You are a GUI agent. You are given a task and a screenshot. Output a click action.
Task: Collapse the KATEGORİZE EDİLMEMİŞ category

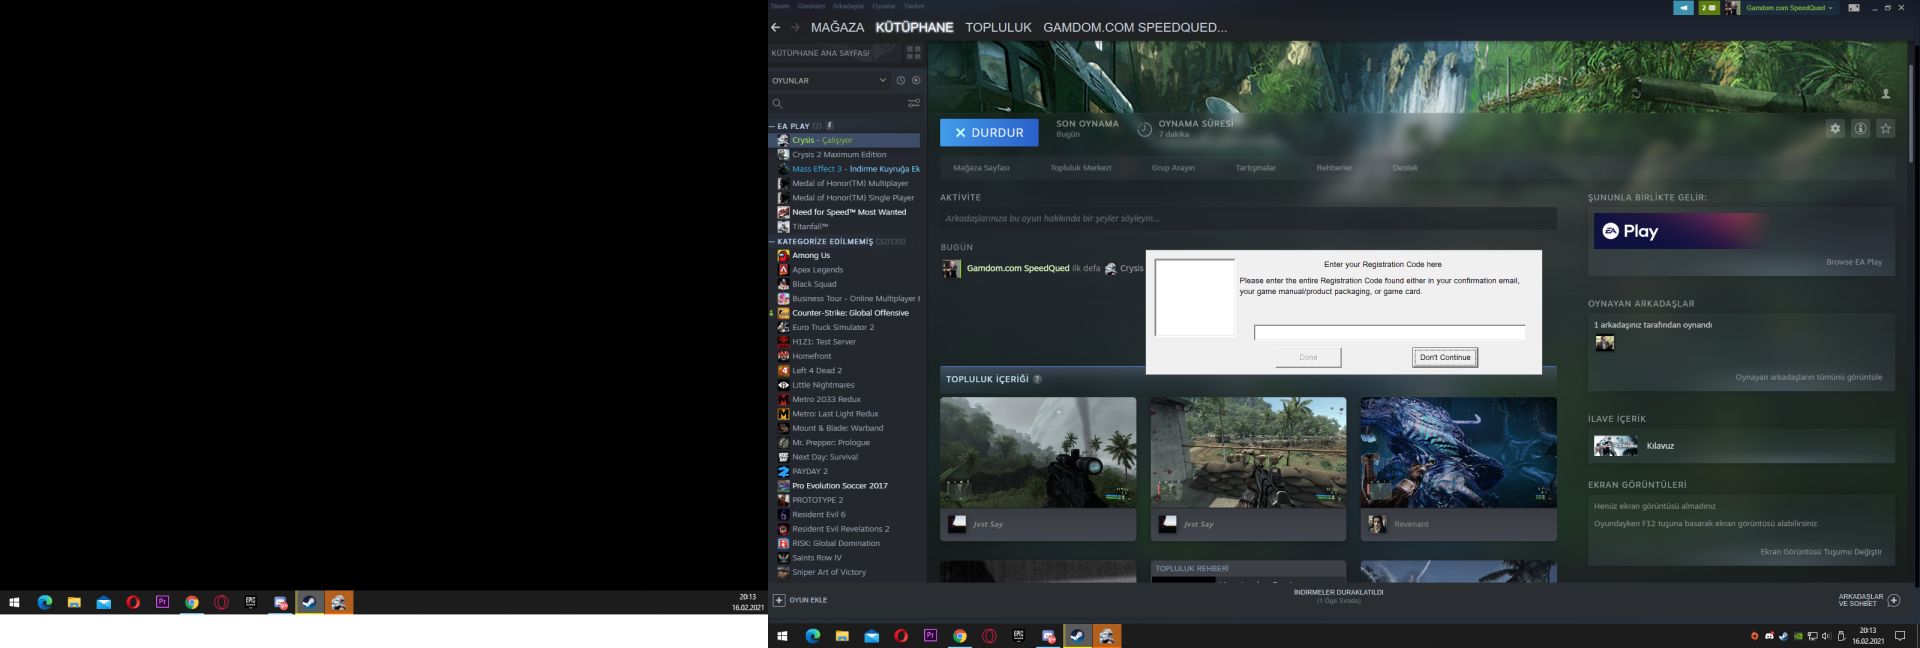772,241
